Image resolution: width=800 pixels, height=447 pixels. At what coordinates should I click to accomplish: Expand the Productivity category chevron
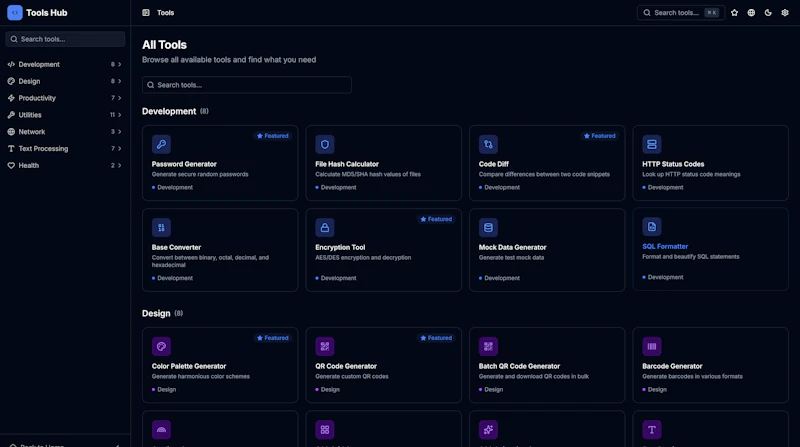[119, 98]
